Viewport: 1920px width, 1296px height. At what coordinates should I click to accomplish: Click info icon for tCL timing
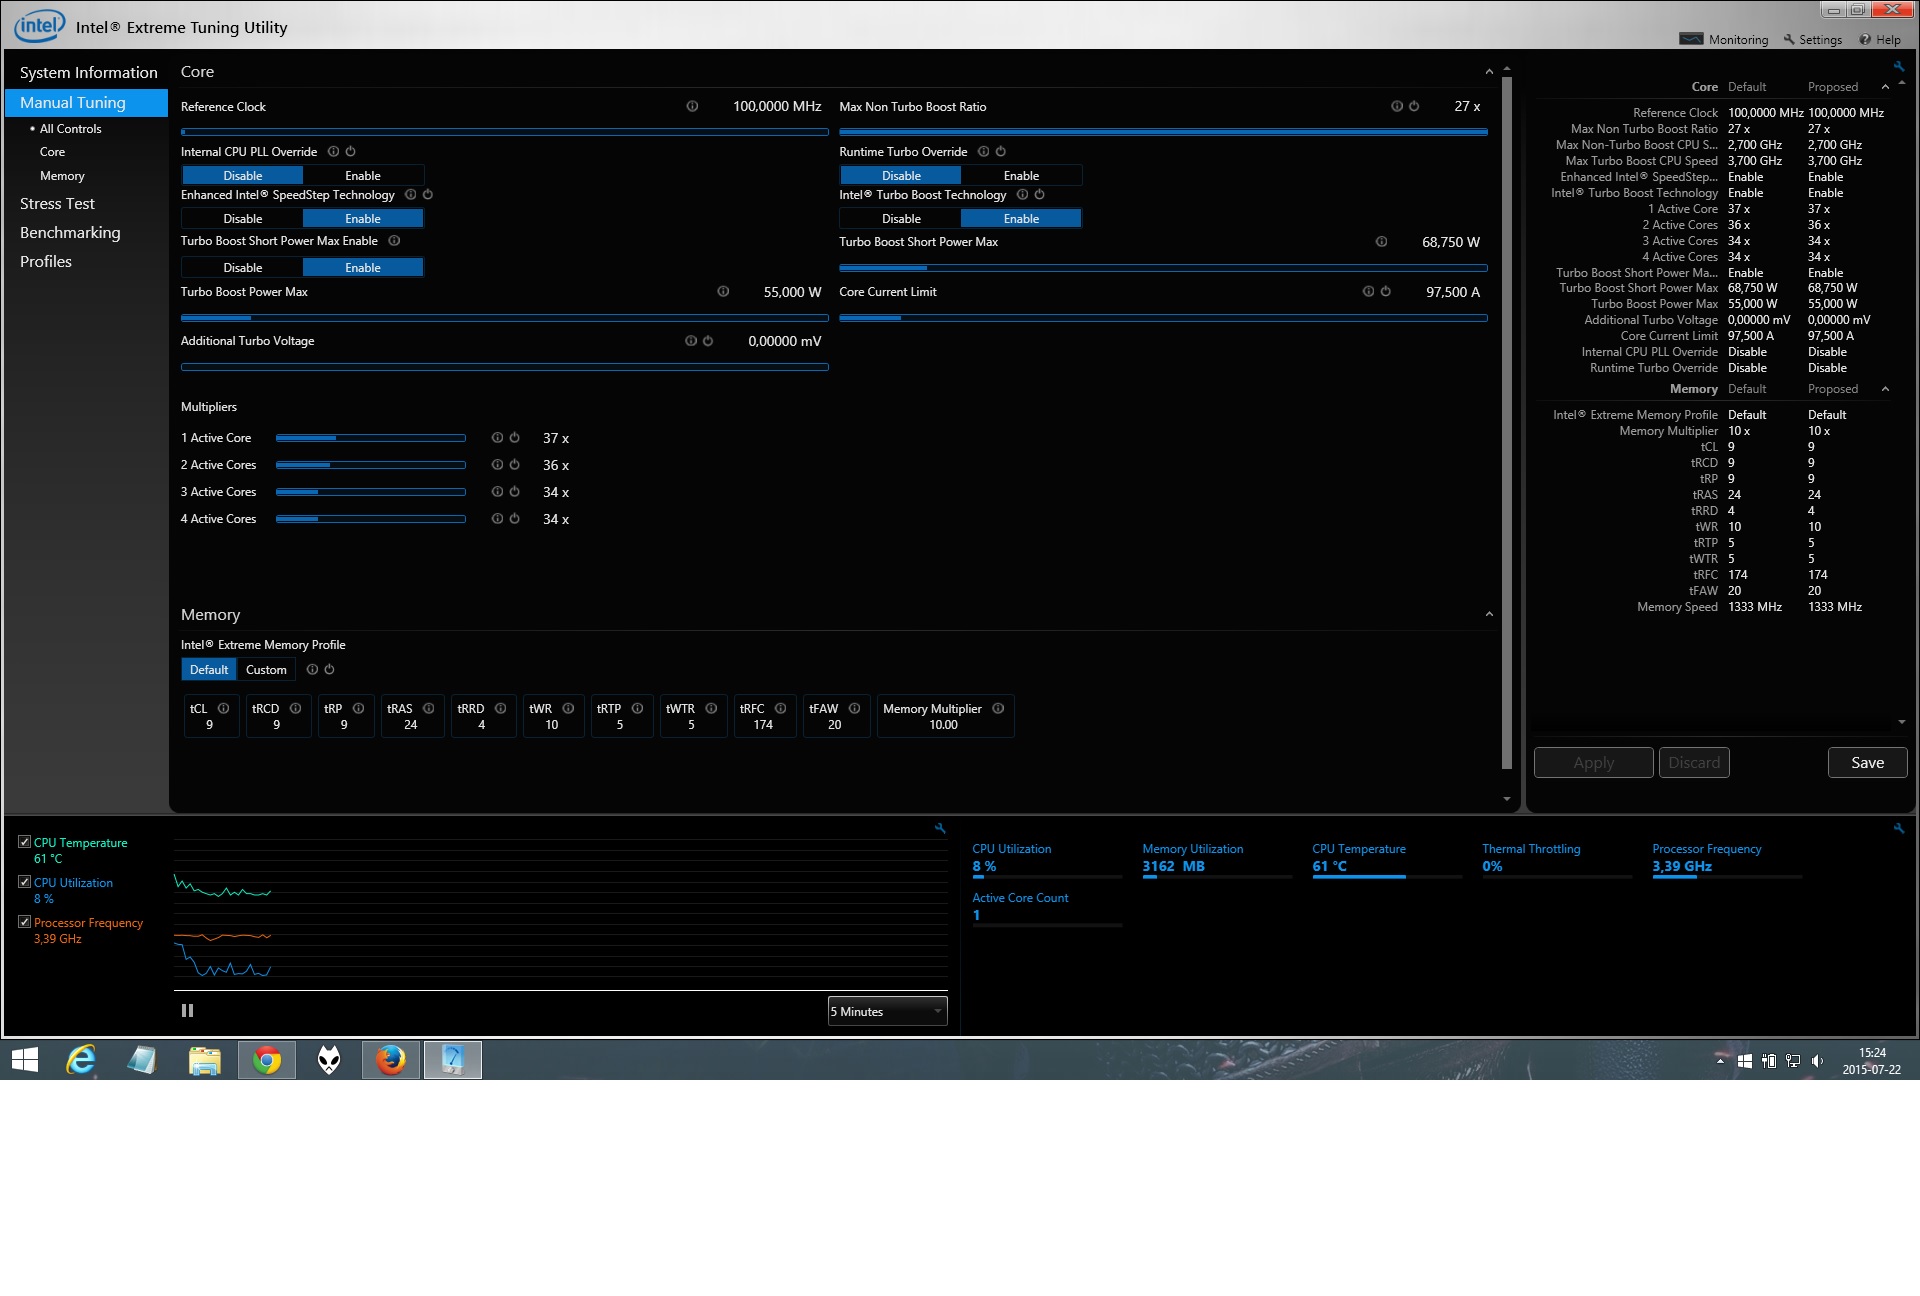(x=224, y=708)
